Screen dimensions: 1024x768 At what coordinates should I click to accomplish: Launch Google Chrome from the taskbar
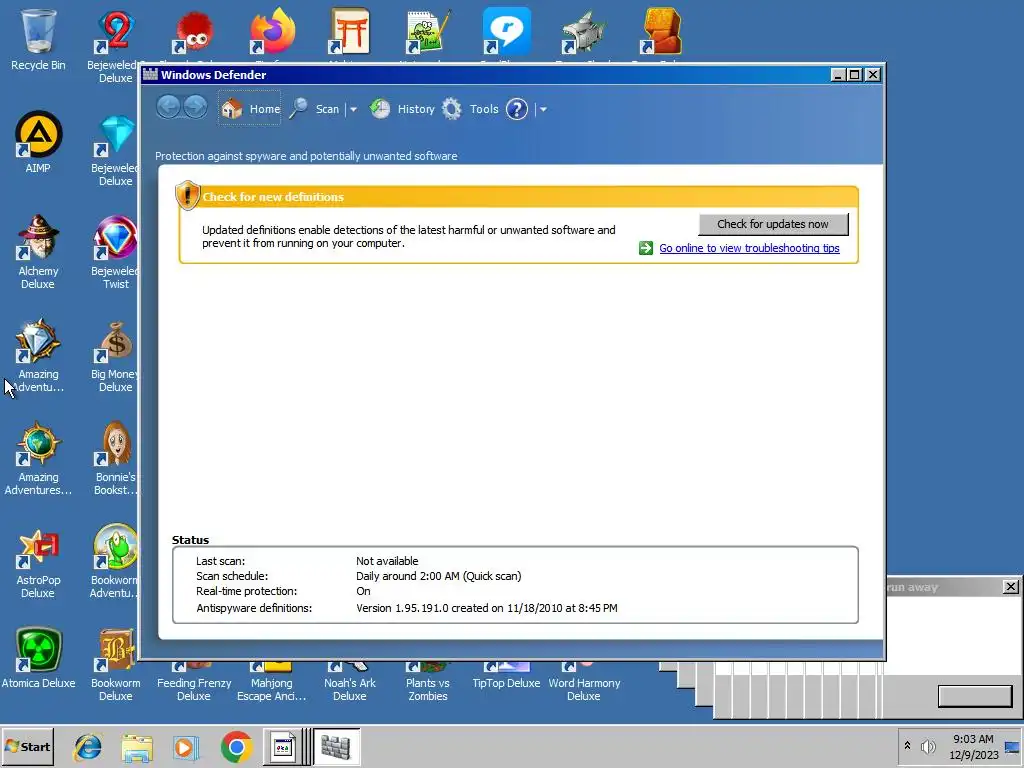click(x=236, y=747)
